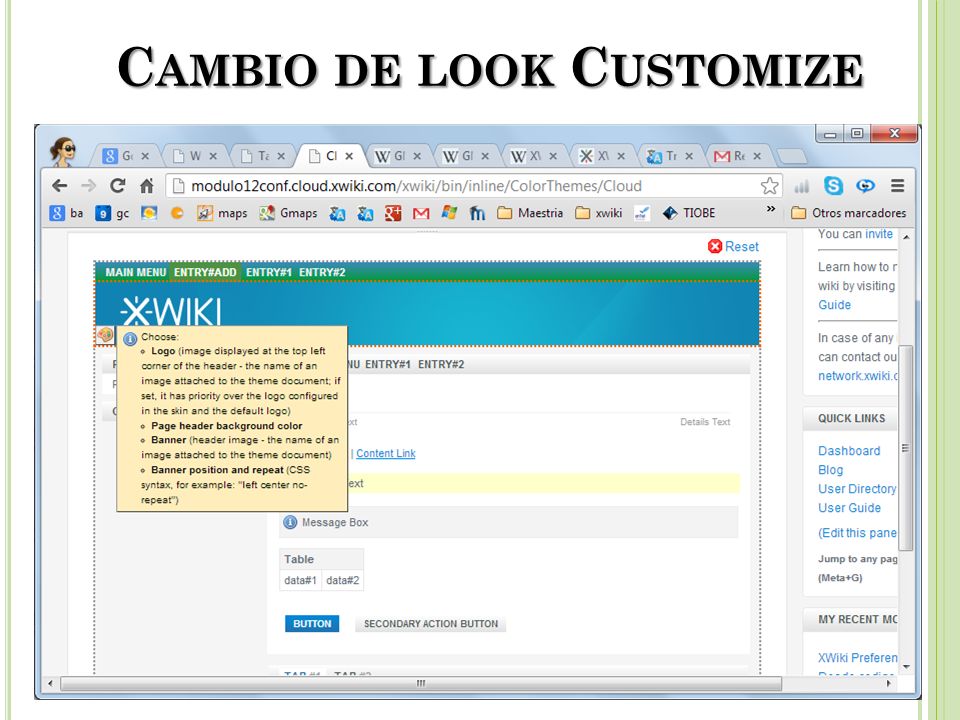This screenshot has width=960, height=720.
Task: Open the Gmail envelope bookmark icon
Action: click(x=421, y=213)
